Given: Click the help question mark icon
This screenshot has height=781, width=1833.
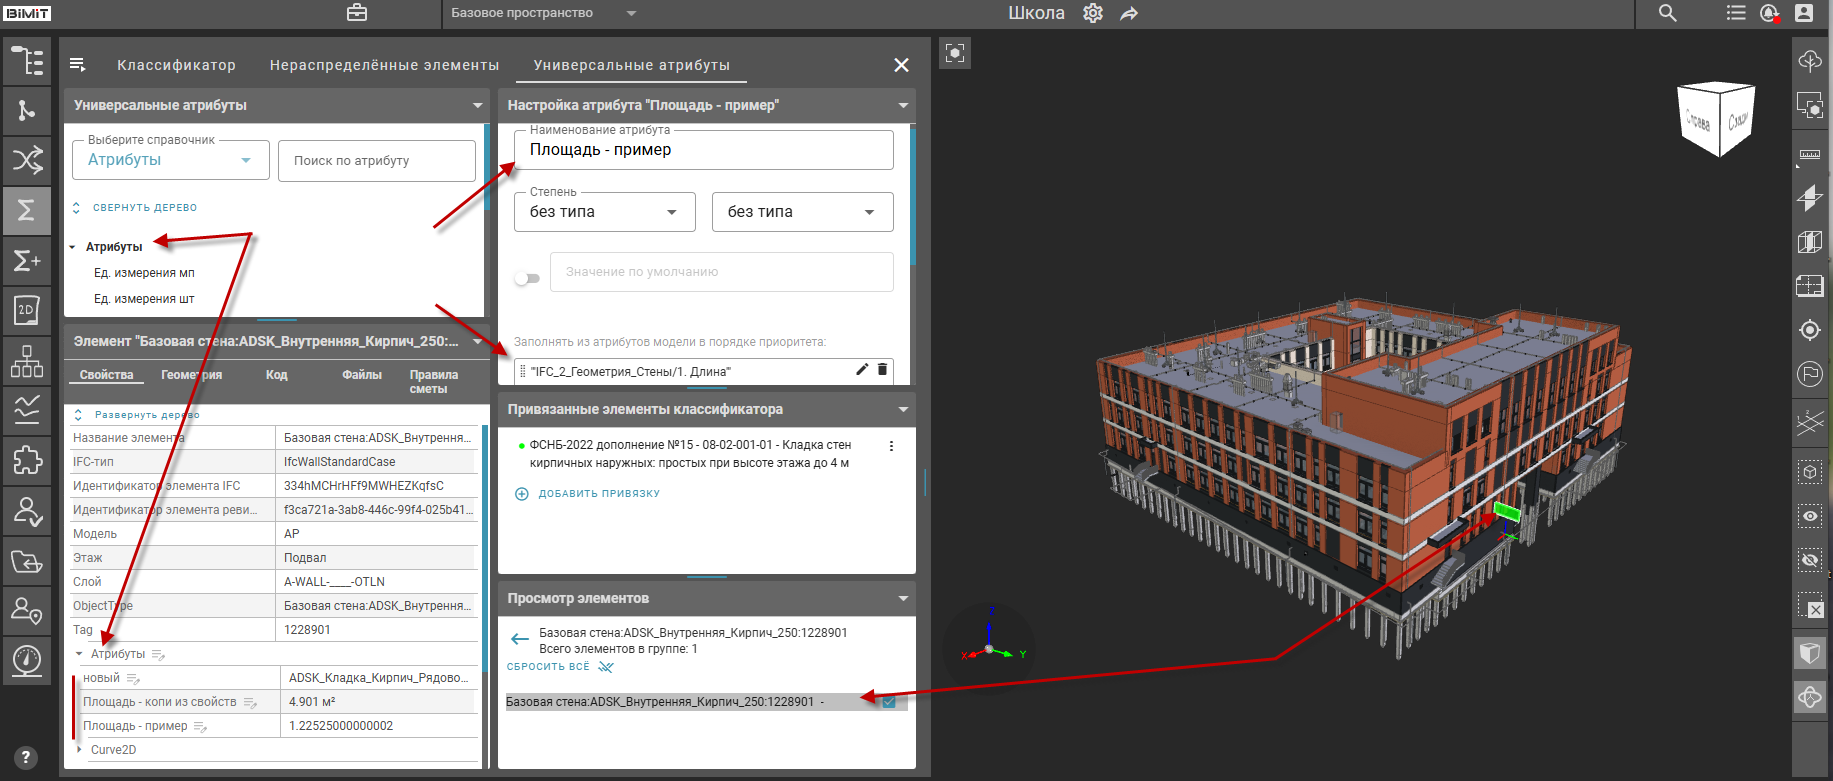Looking at the screenshot, I should [26, 758].
